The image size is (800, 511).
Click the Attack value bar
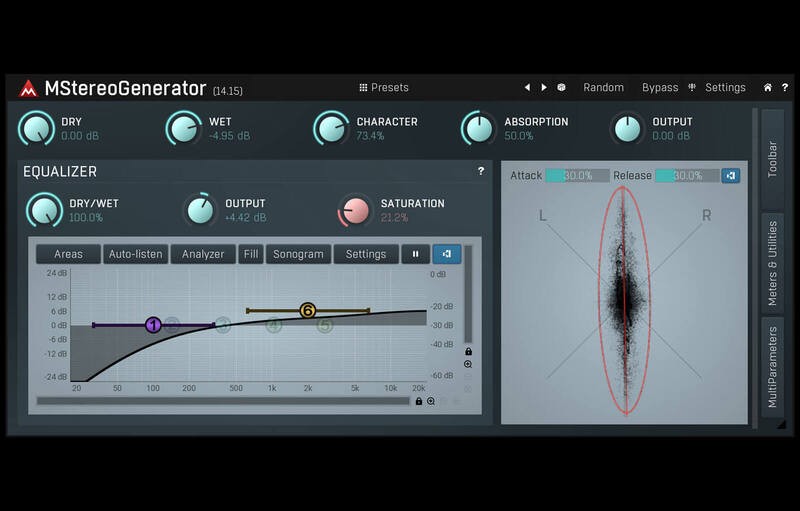578,175
